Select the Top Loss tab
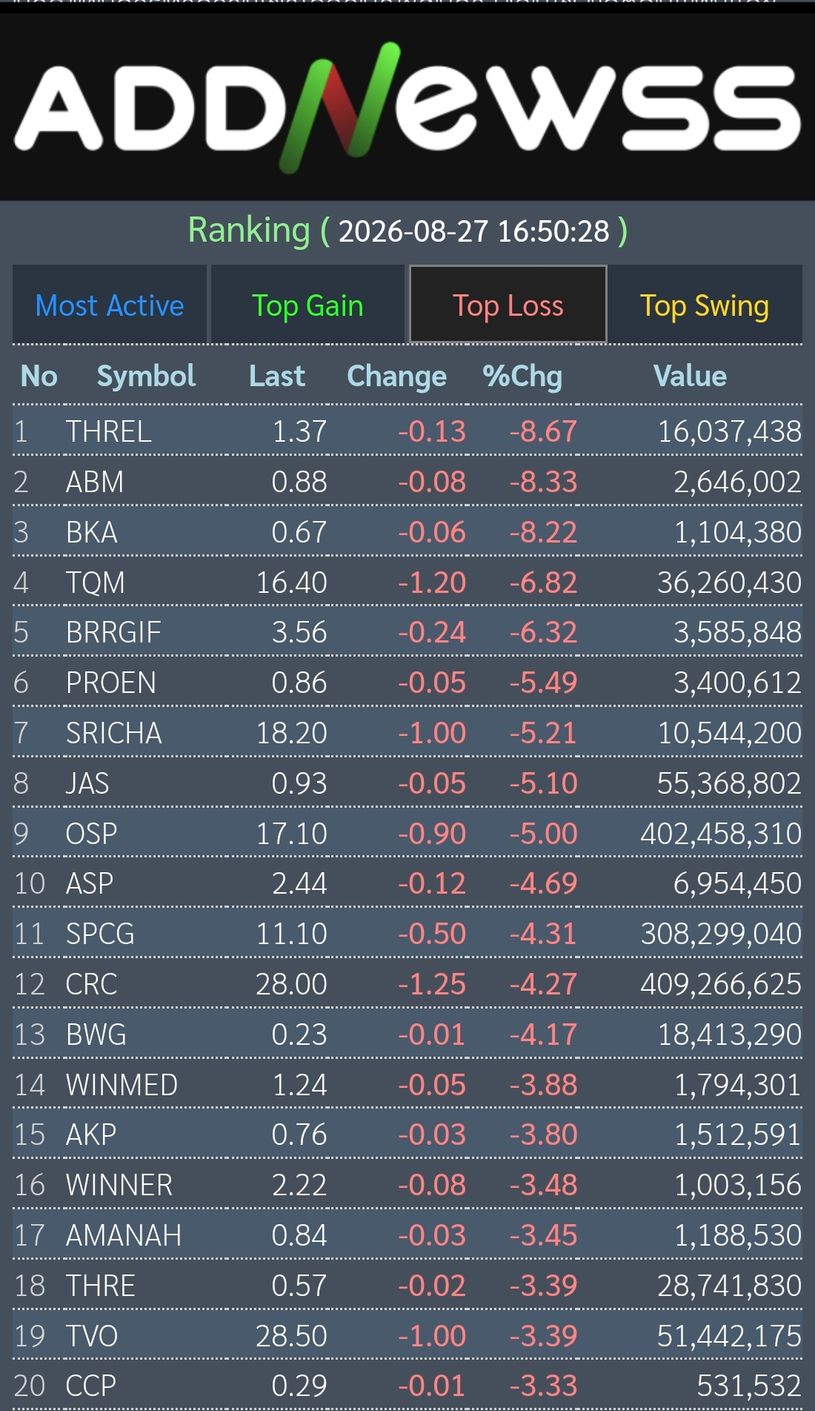Viewport: 815px width, 1411px height. point(508,305)
